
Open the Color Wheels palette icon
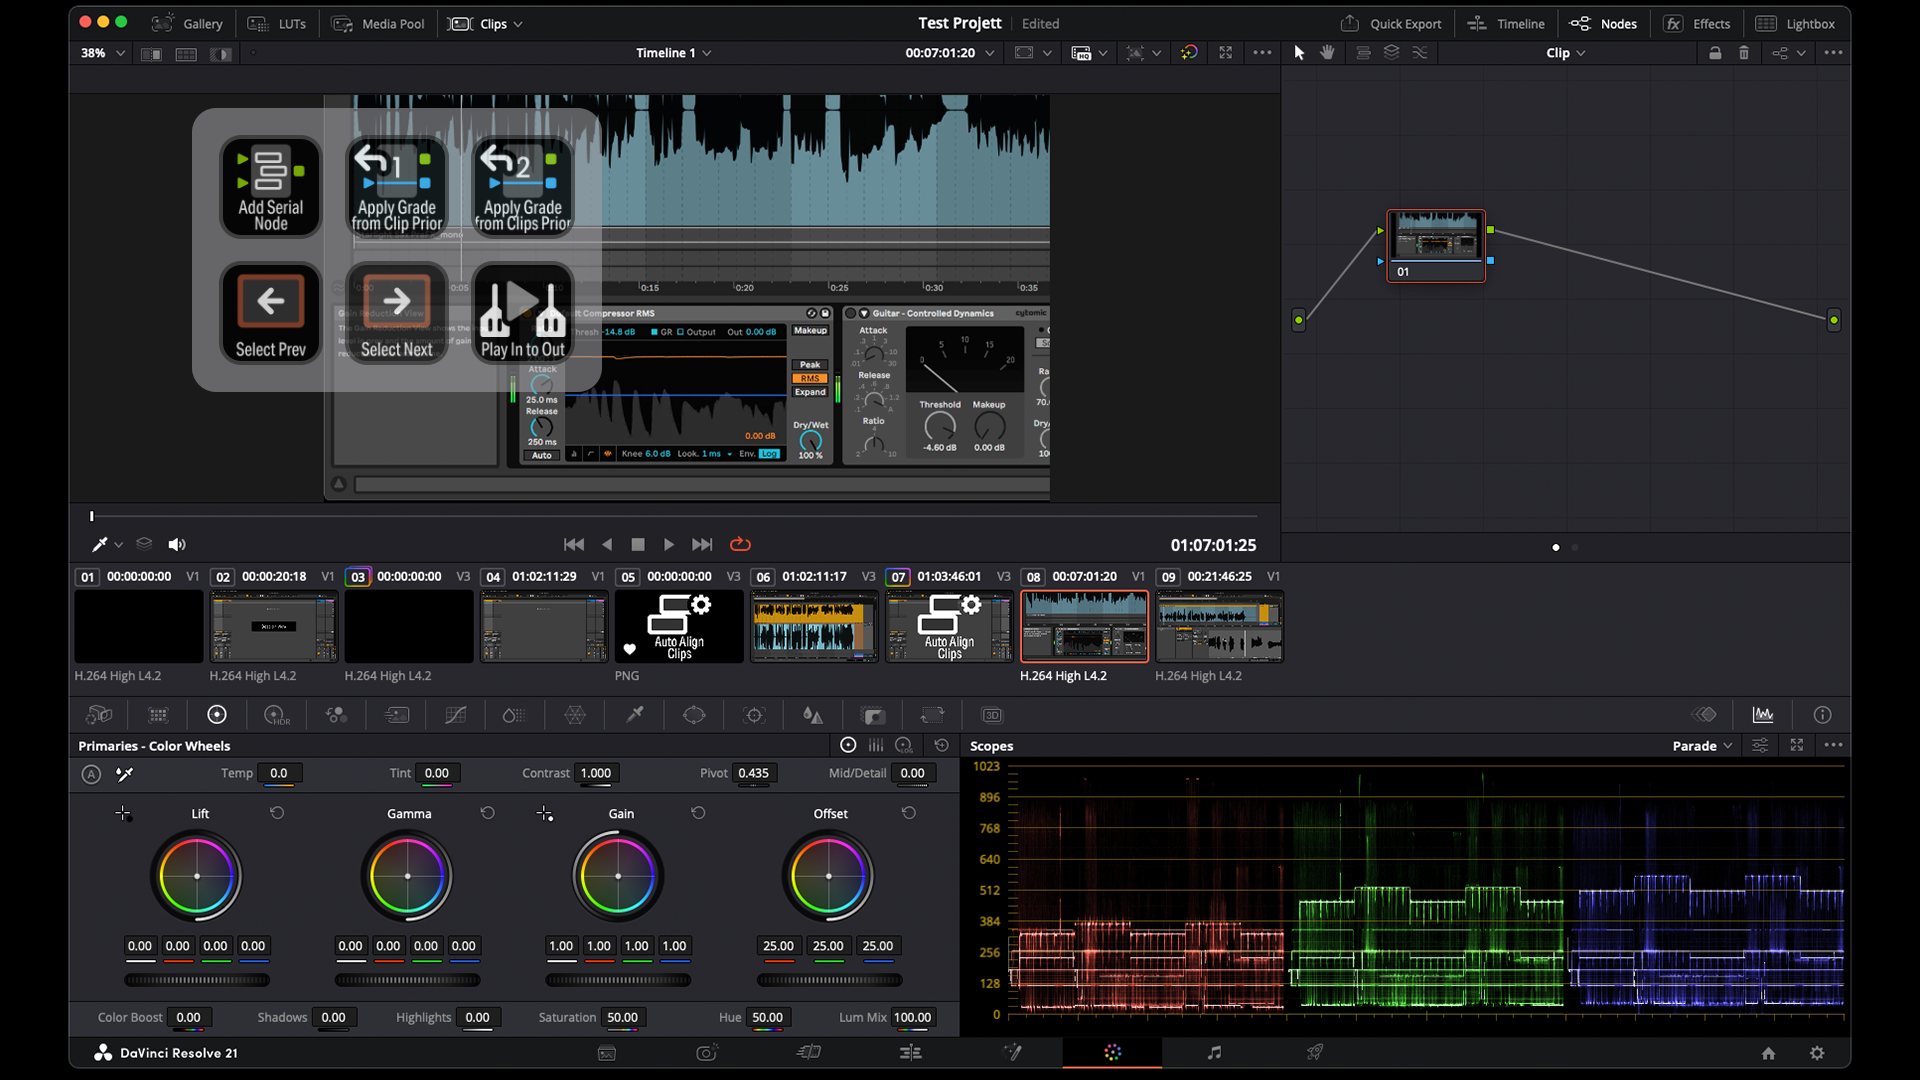coord(217,715)
